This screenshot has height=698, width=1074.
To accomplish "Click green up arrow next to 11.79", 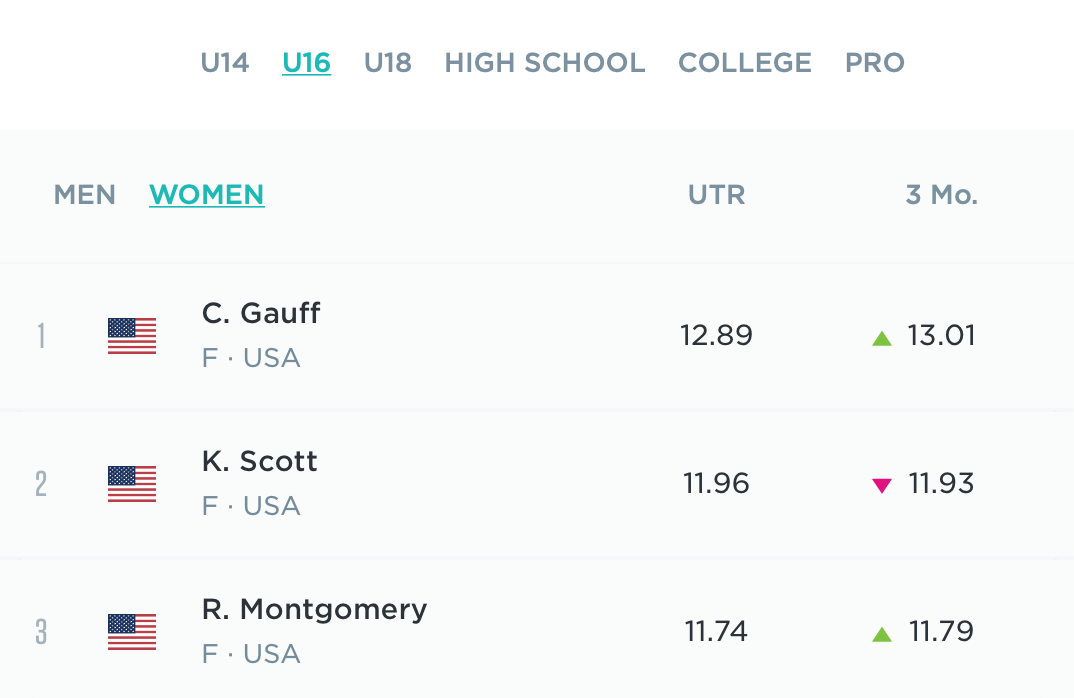I will click(x=881, y=634).
